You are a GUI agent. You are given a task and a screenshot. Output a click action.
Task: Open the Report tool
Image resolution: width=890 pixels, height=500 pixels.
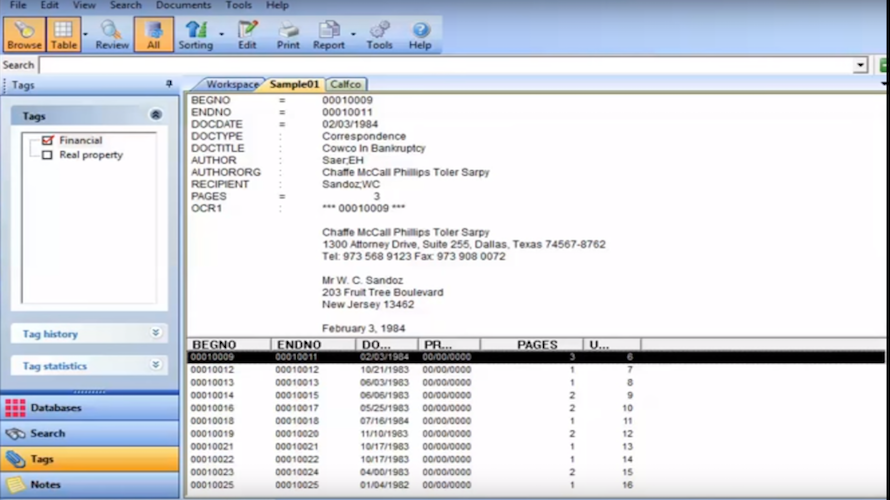point(328,34)
